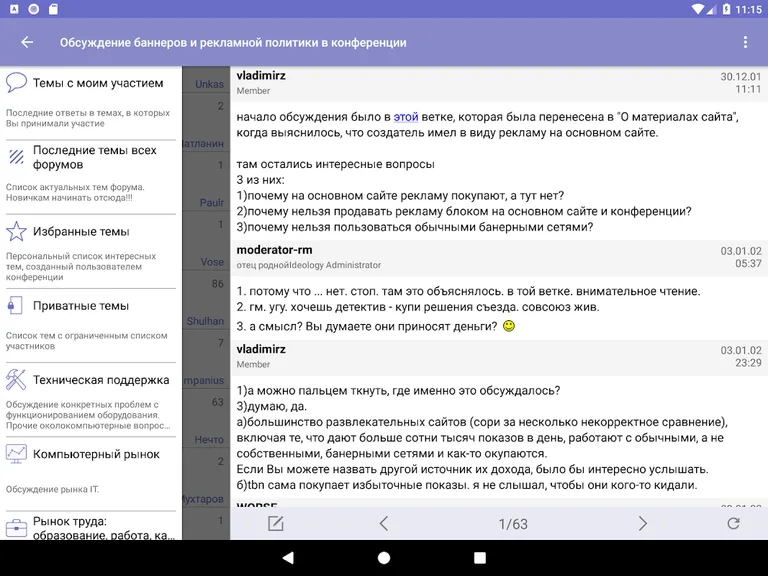Screen dimensions: 768x576
Task: Click moderator's title 'отец роднойIdeology Administrator'
Action: tap(309, 265)
